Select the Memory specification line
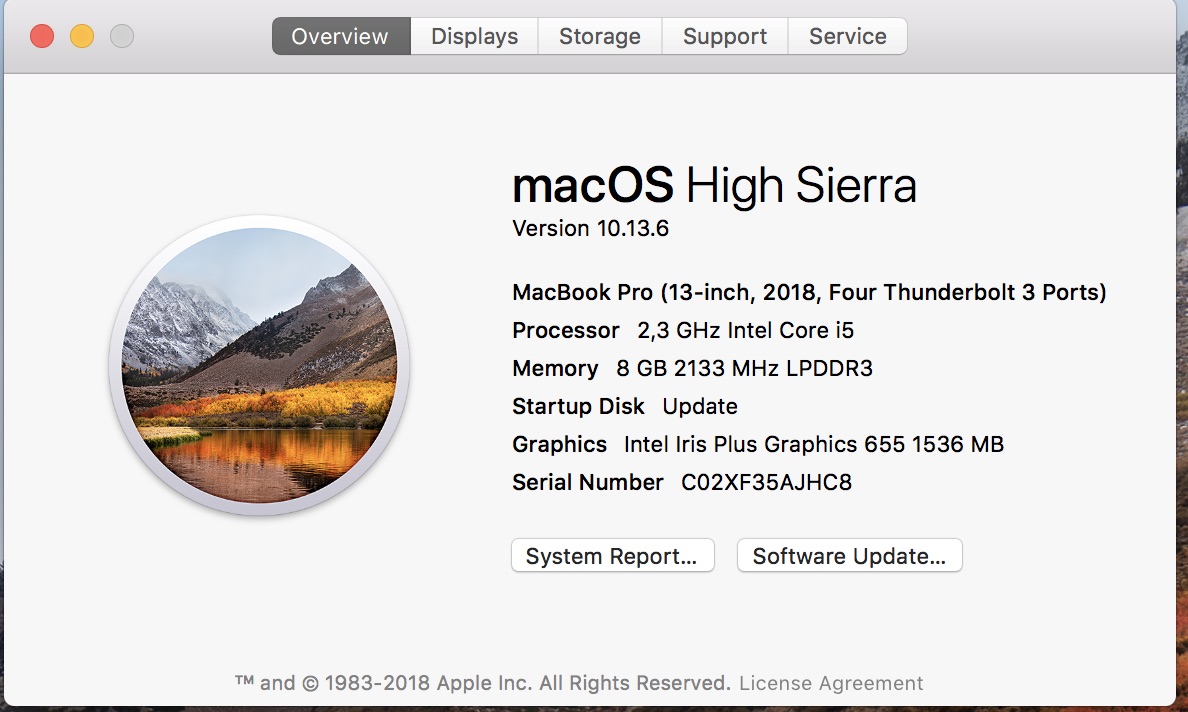Screen dimensions: 1188x712 coord(692,368)
